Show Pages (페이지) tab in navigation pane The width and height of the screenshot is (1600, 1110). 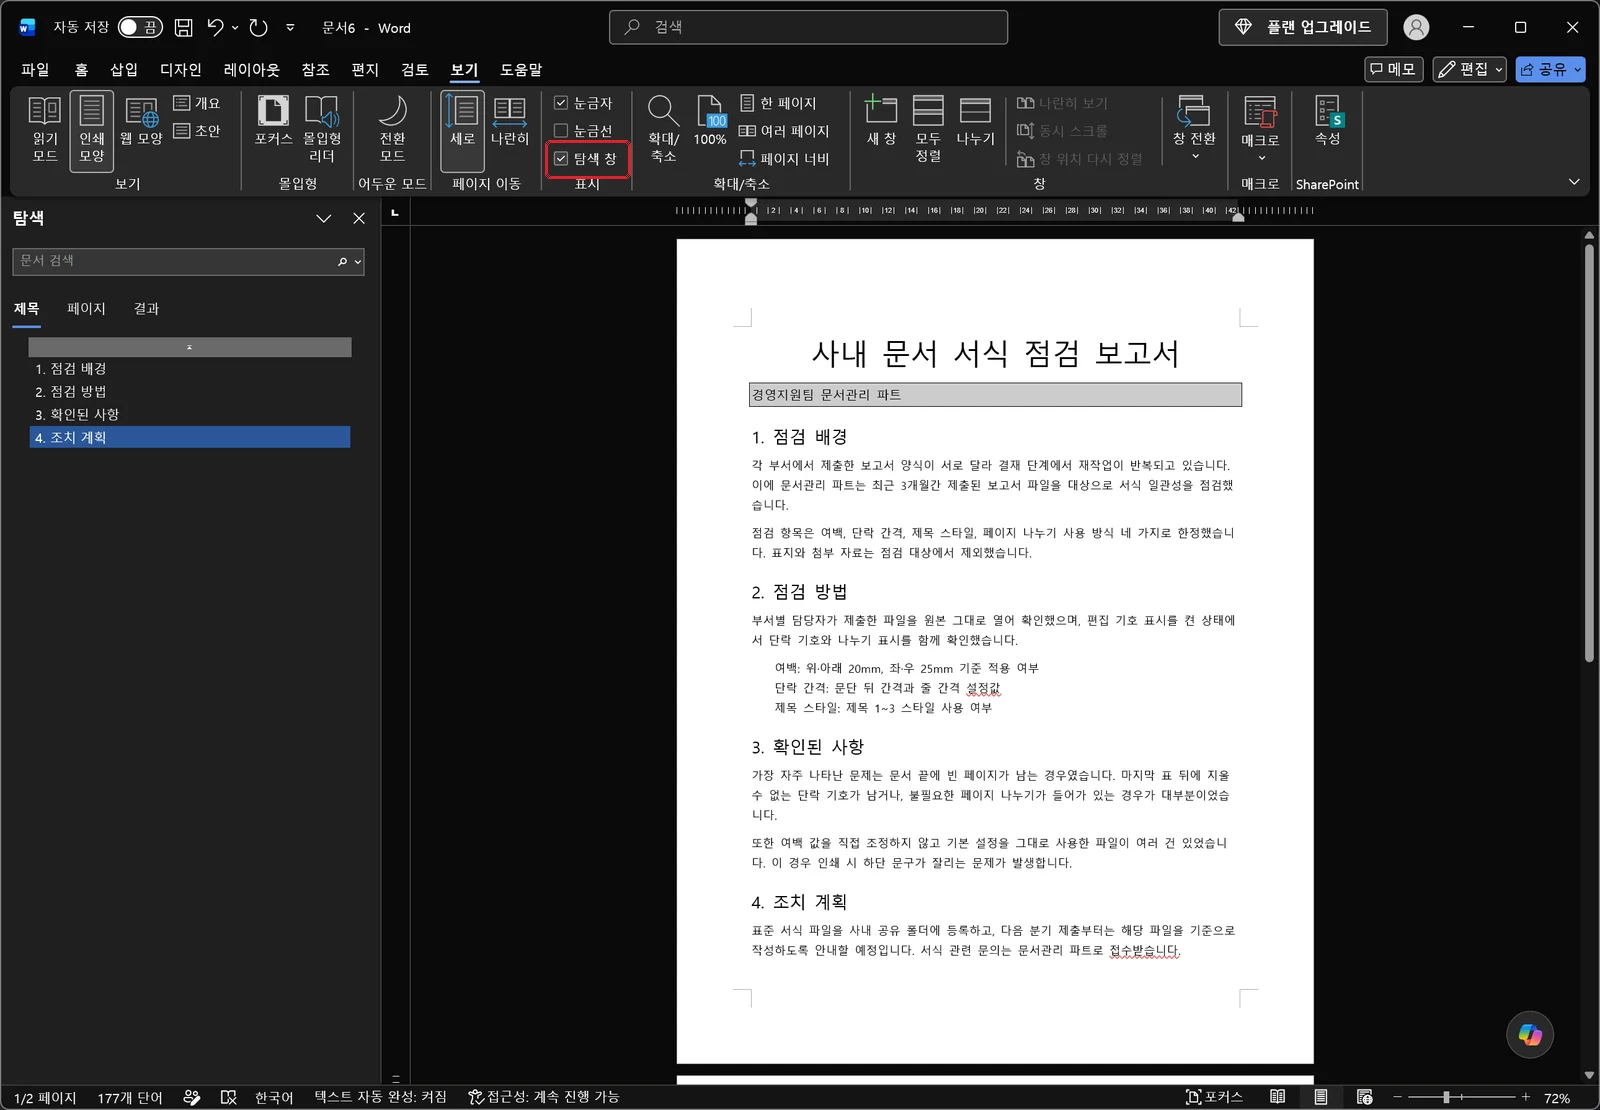point(86,309)
